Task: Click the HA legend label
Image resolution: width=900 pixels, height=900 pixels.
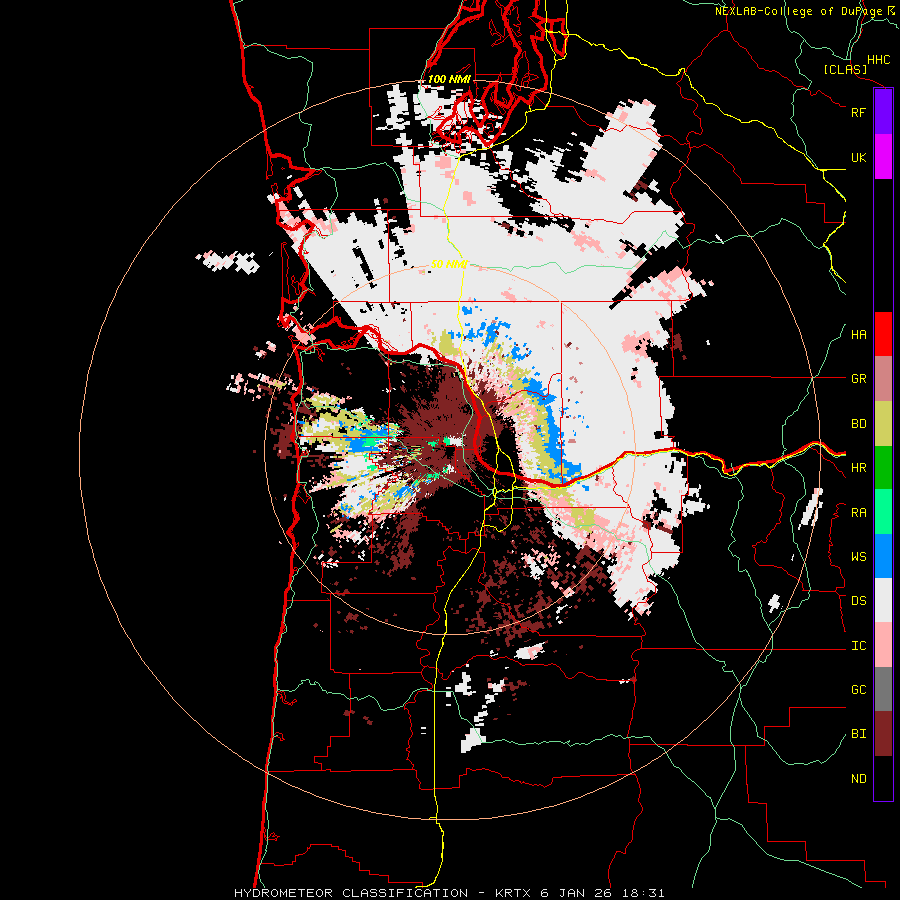Action: (858, 335)
